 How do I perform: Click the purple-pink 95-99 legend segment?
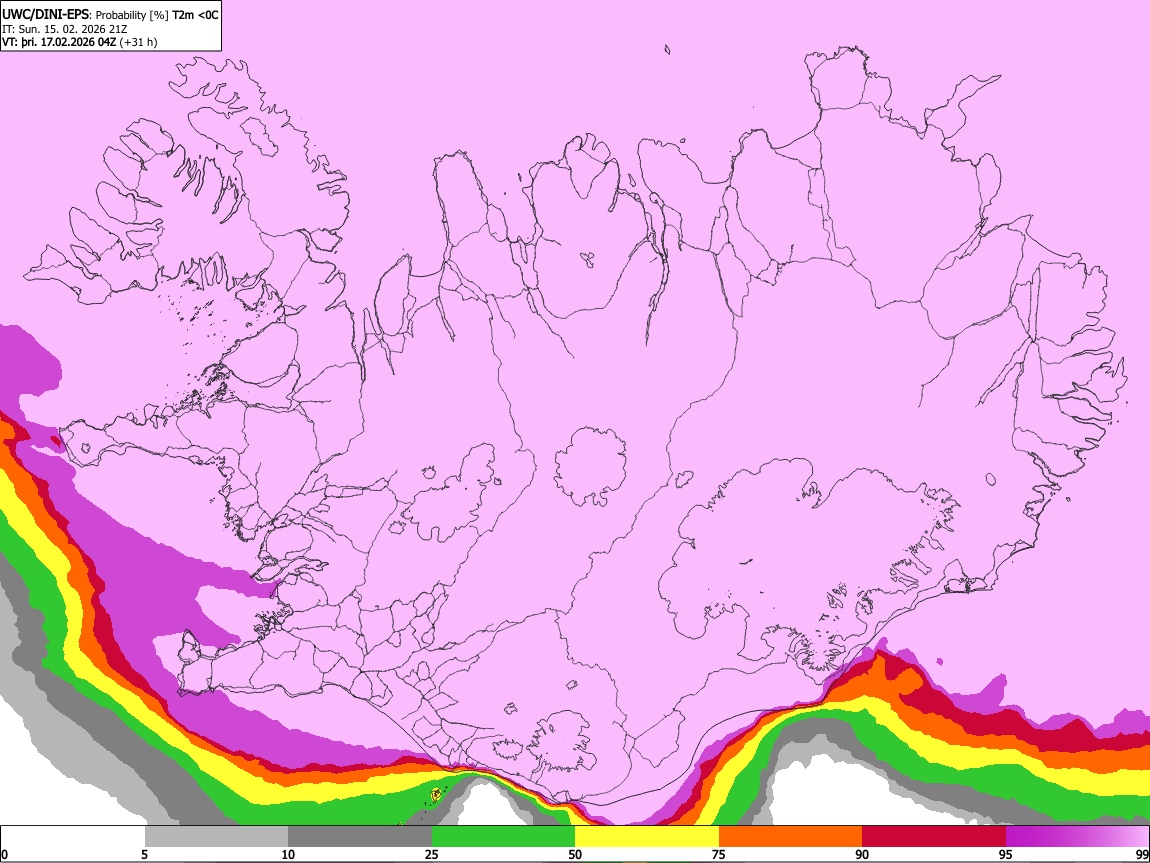[x=1077, y=837]
